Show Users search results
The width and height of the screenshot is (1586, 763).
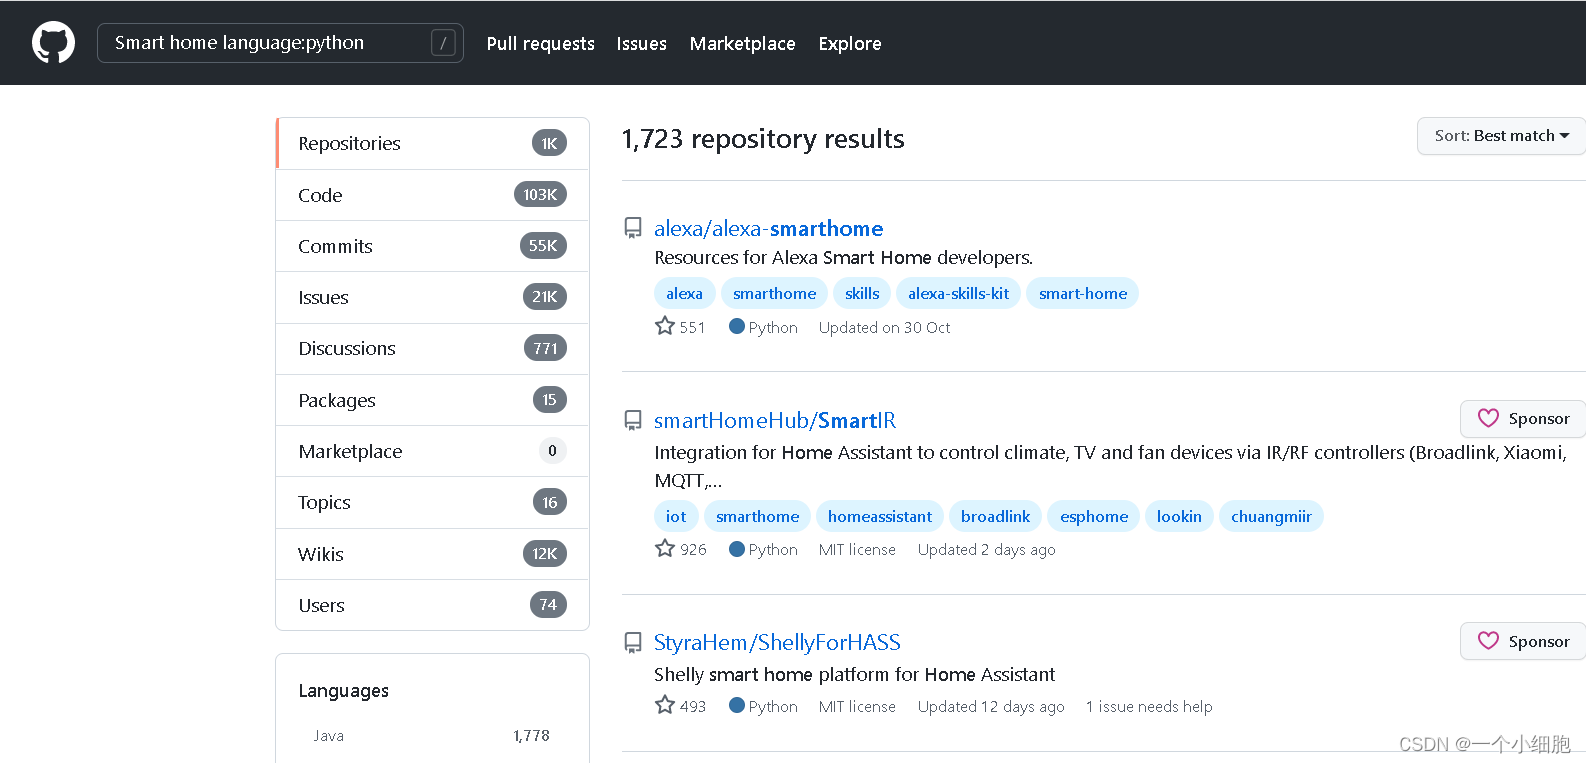432,605
